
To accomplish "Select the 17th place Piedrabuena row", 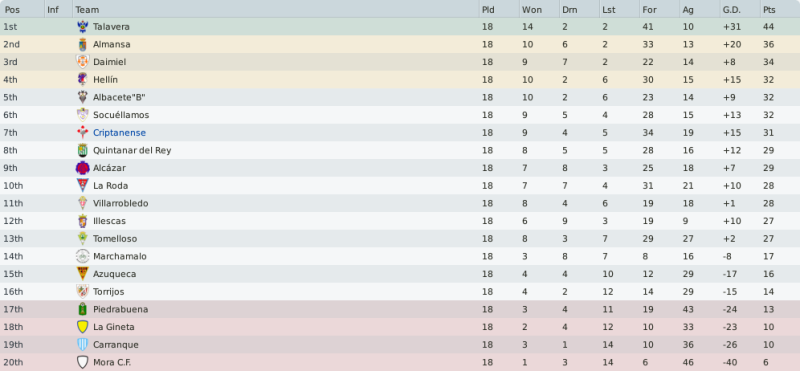I will tap(400, 309).
